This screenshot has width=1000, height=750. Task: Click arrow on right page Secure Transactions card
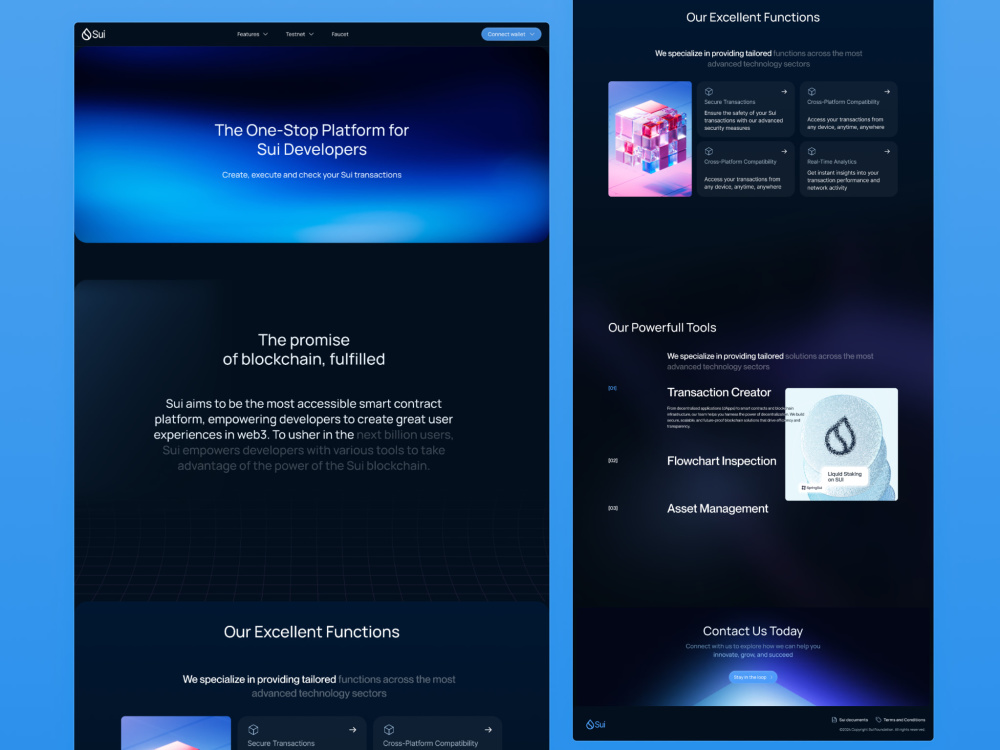(784, 92)
